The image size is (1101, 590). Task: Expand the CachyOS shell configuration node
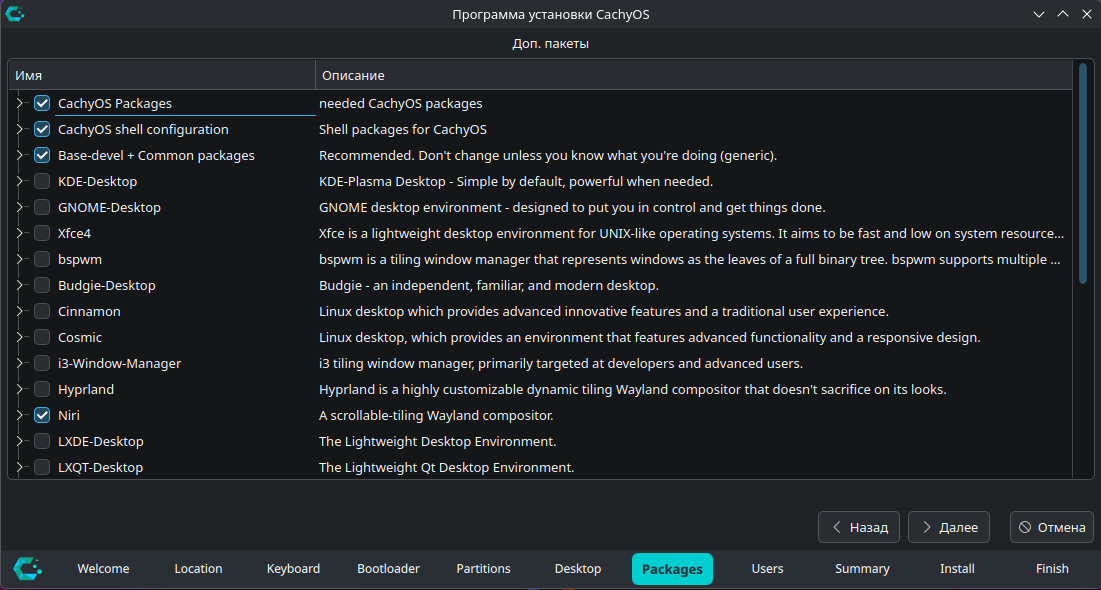coord(20,129)
